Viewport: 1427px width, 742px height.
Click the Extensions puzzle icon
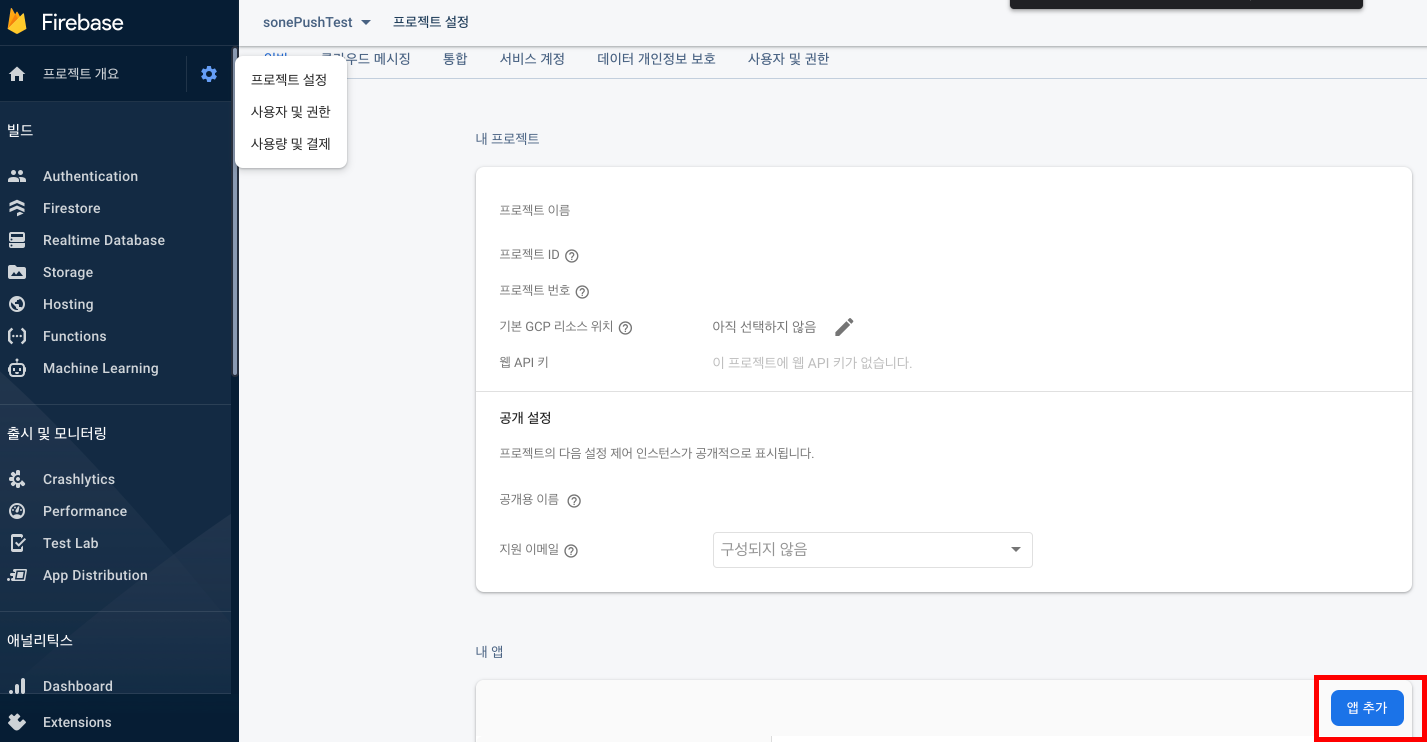[17, 722]
